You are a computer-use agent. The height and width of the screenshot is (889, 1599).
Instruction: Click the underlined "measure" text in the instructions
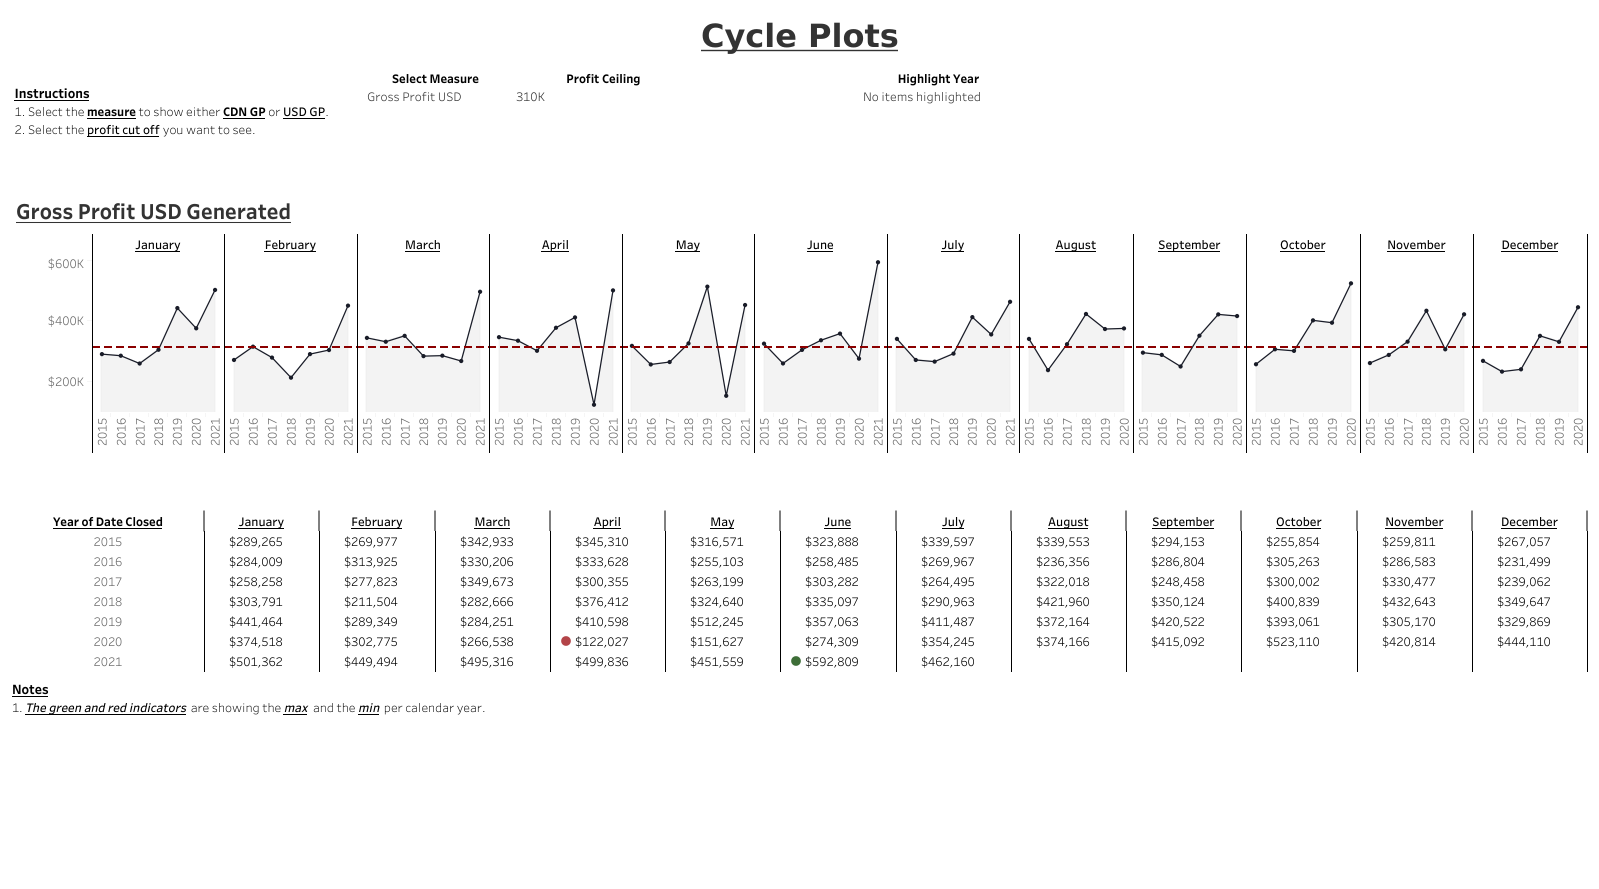pos(111,112)
